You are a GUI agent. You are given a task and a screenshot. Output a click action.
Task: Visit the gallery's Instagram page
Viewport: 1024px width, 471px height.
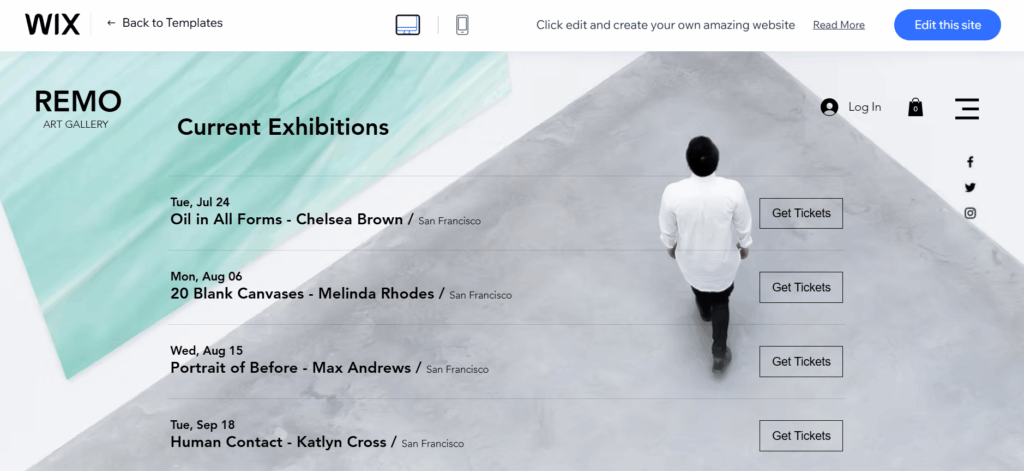click(970, 213)
